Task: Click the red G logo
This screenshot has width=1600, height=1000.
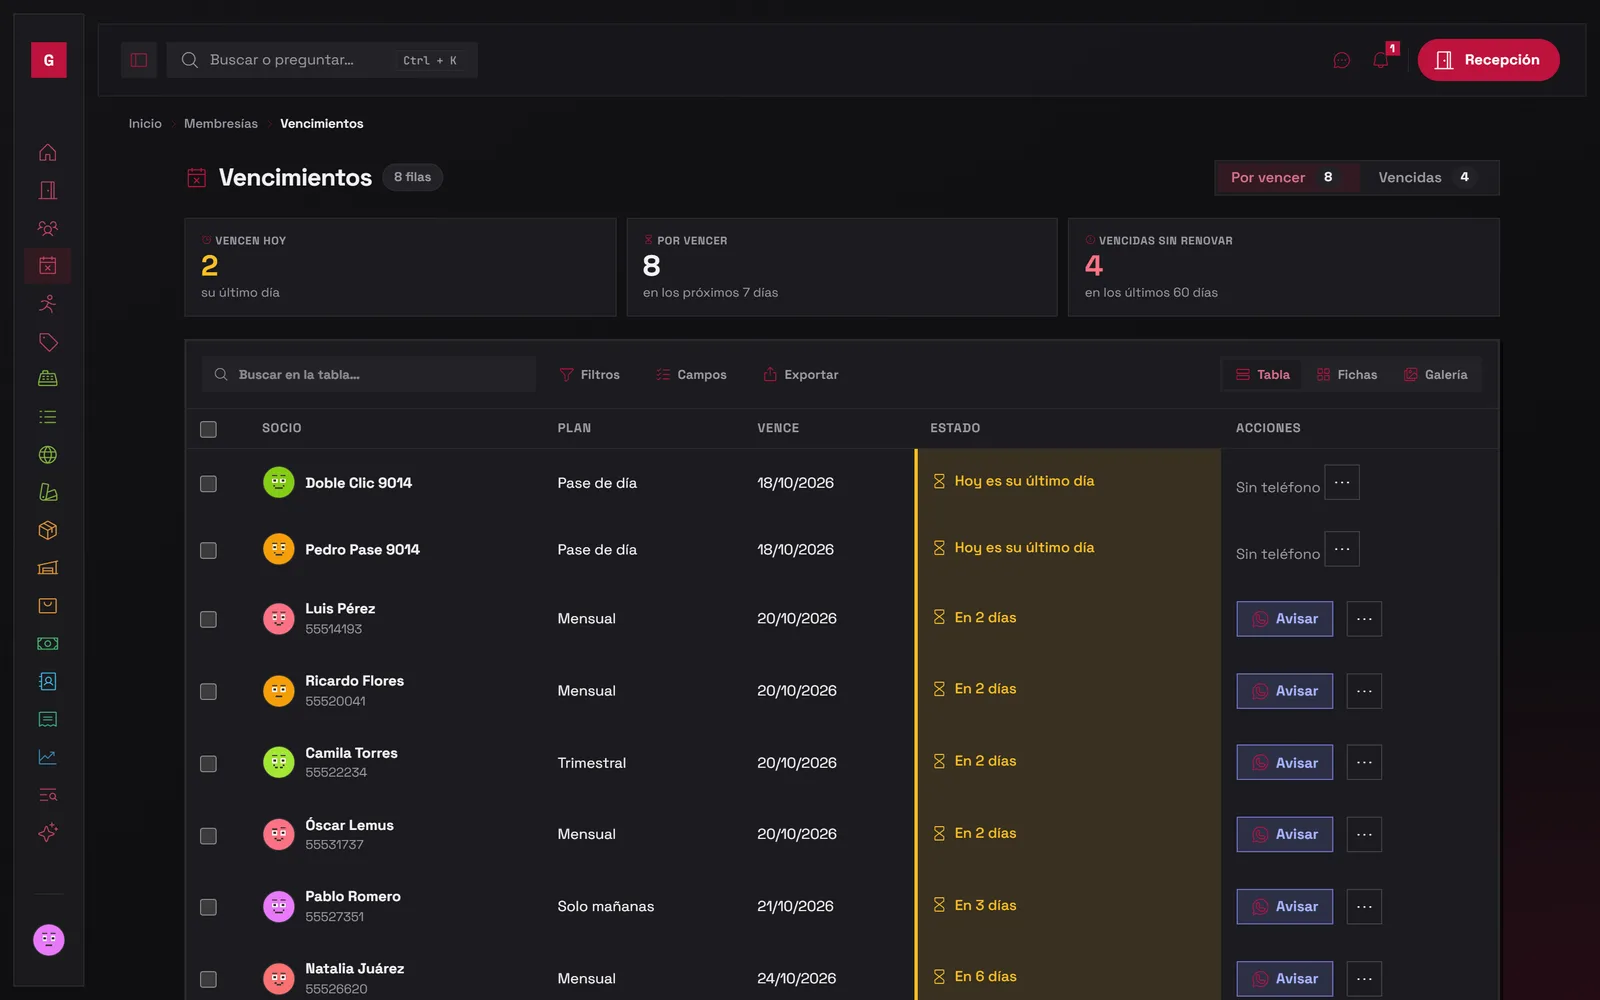Action: (48, 60)
